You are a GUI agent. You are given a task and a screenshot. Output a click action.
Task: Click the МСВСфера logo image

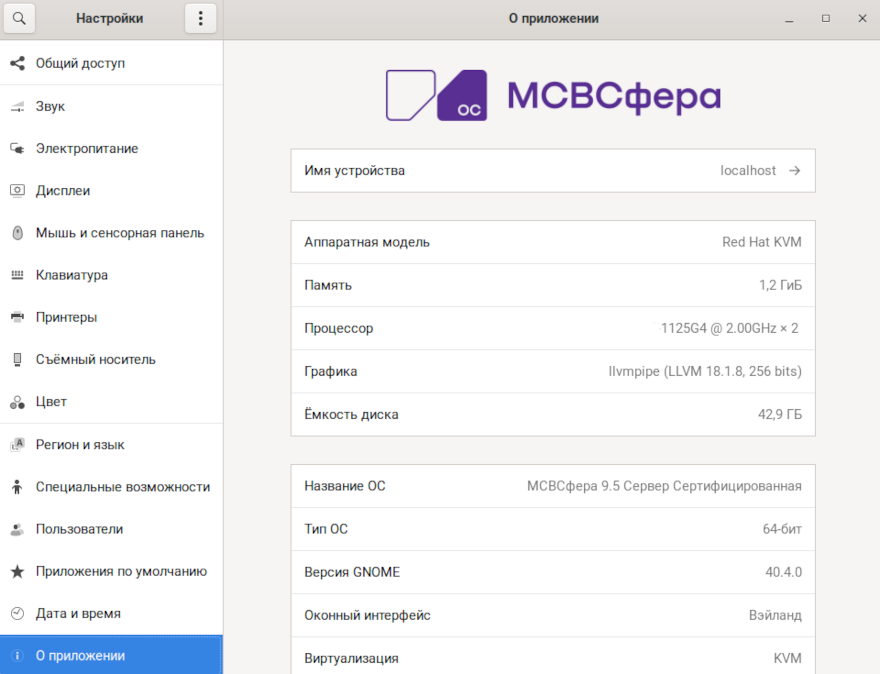pyautogui.click(x=552, y=95)
